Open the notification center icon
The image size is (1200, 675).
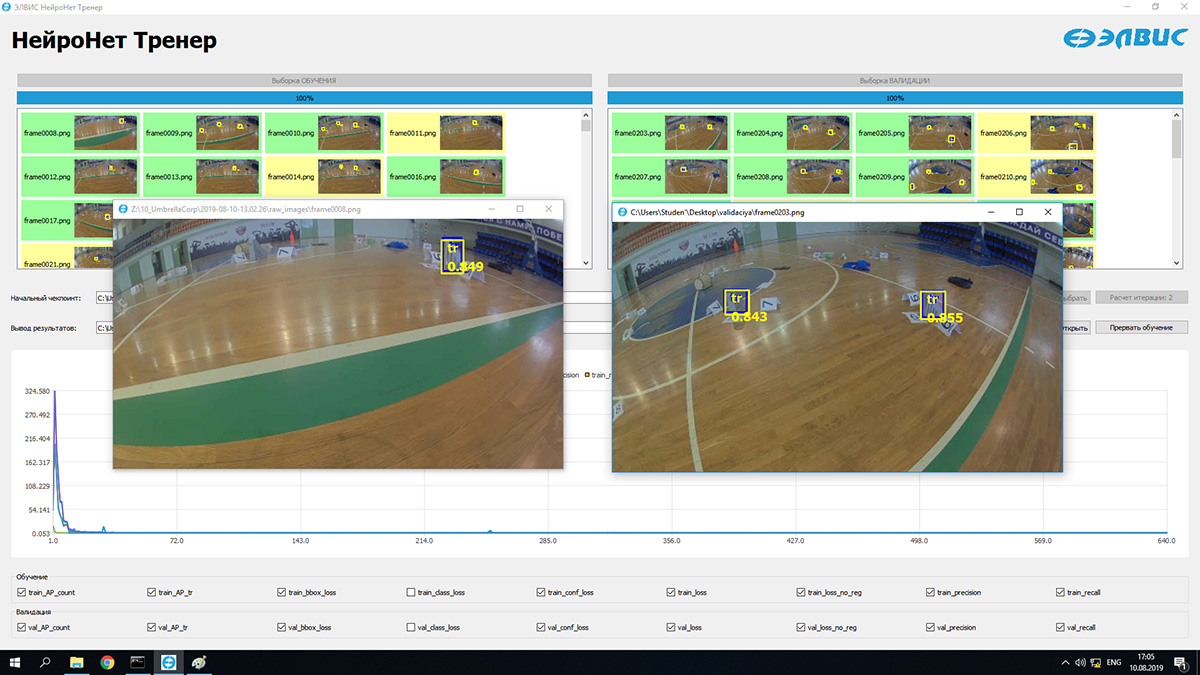[1183, 662]
